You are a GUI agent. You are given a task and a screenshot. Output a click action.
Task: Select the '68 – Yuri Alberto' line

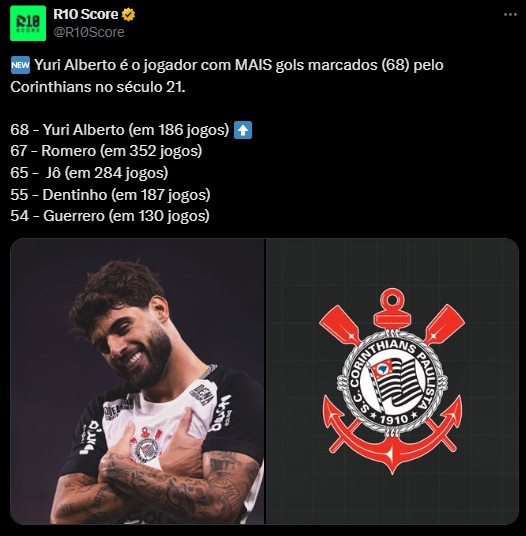[131, 130]
